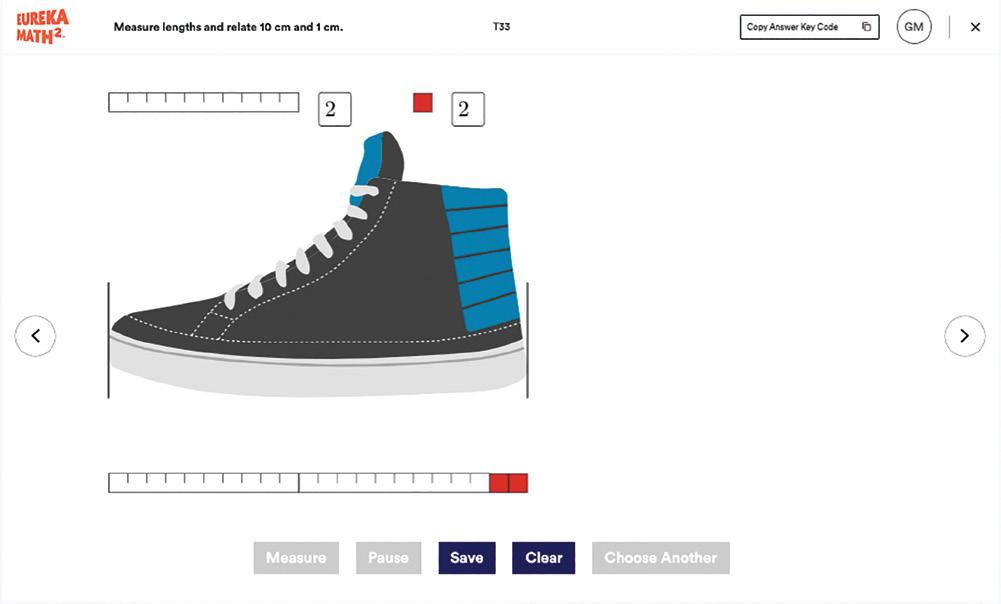
Task: Click the Copy Answer Key Code button
Action: 809,27
